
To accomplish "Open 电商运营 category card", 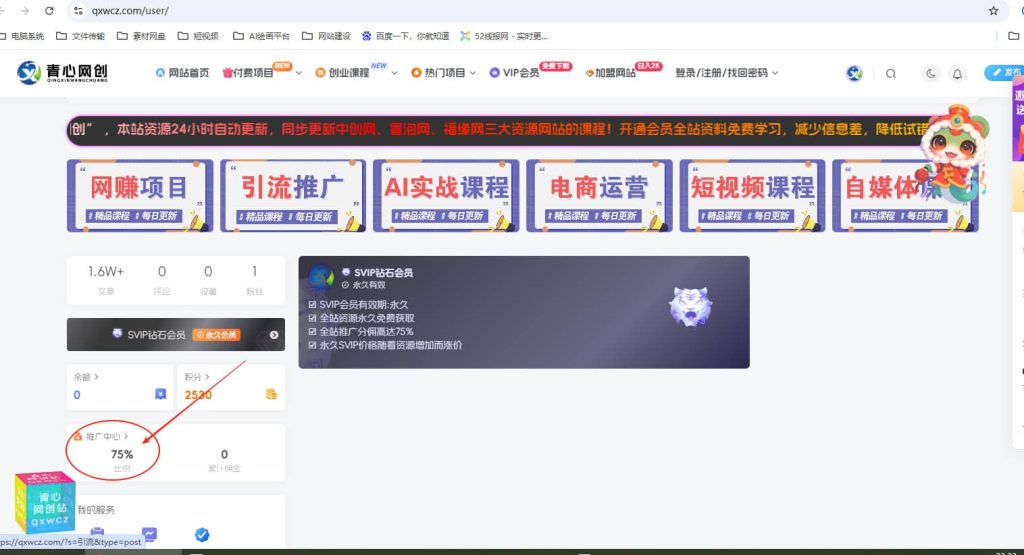I will point(599,195).
